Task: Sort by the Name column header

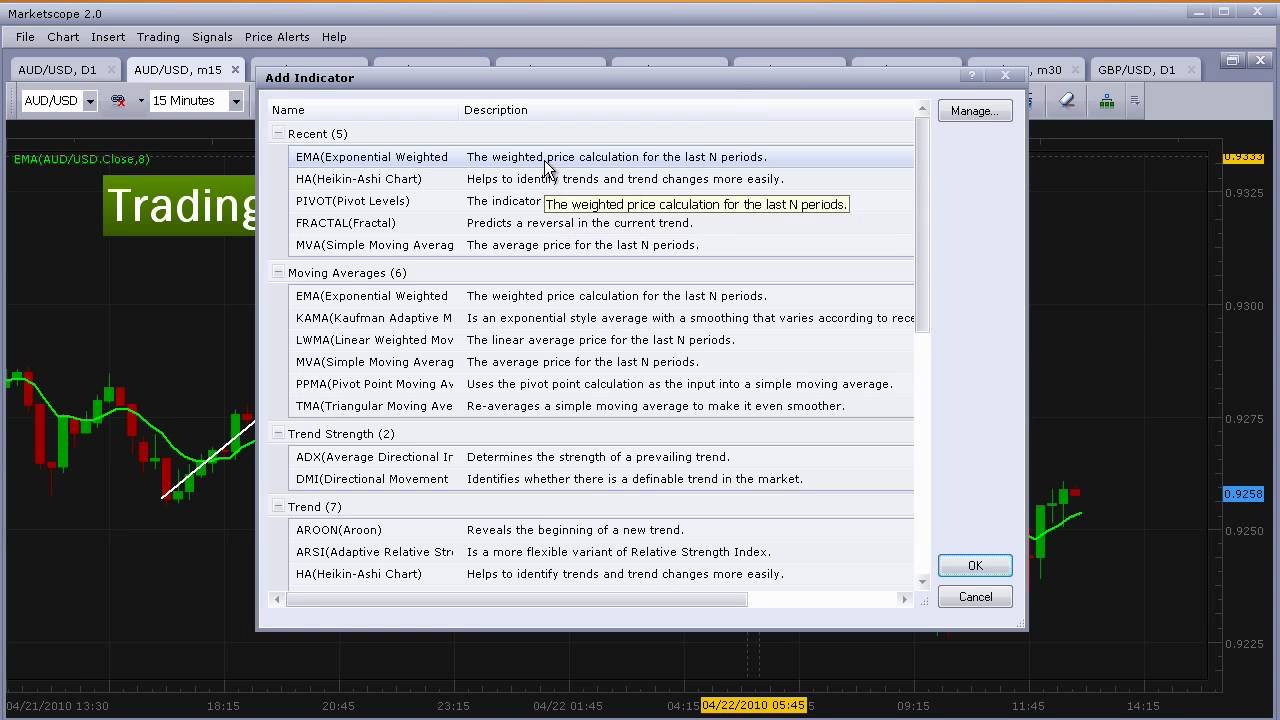Action: [x=364, y=110]
